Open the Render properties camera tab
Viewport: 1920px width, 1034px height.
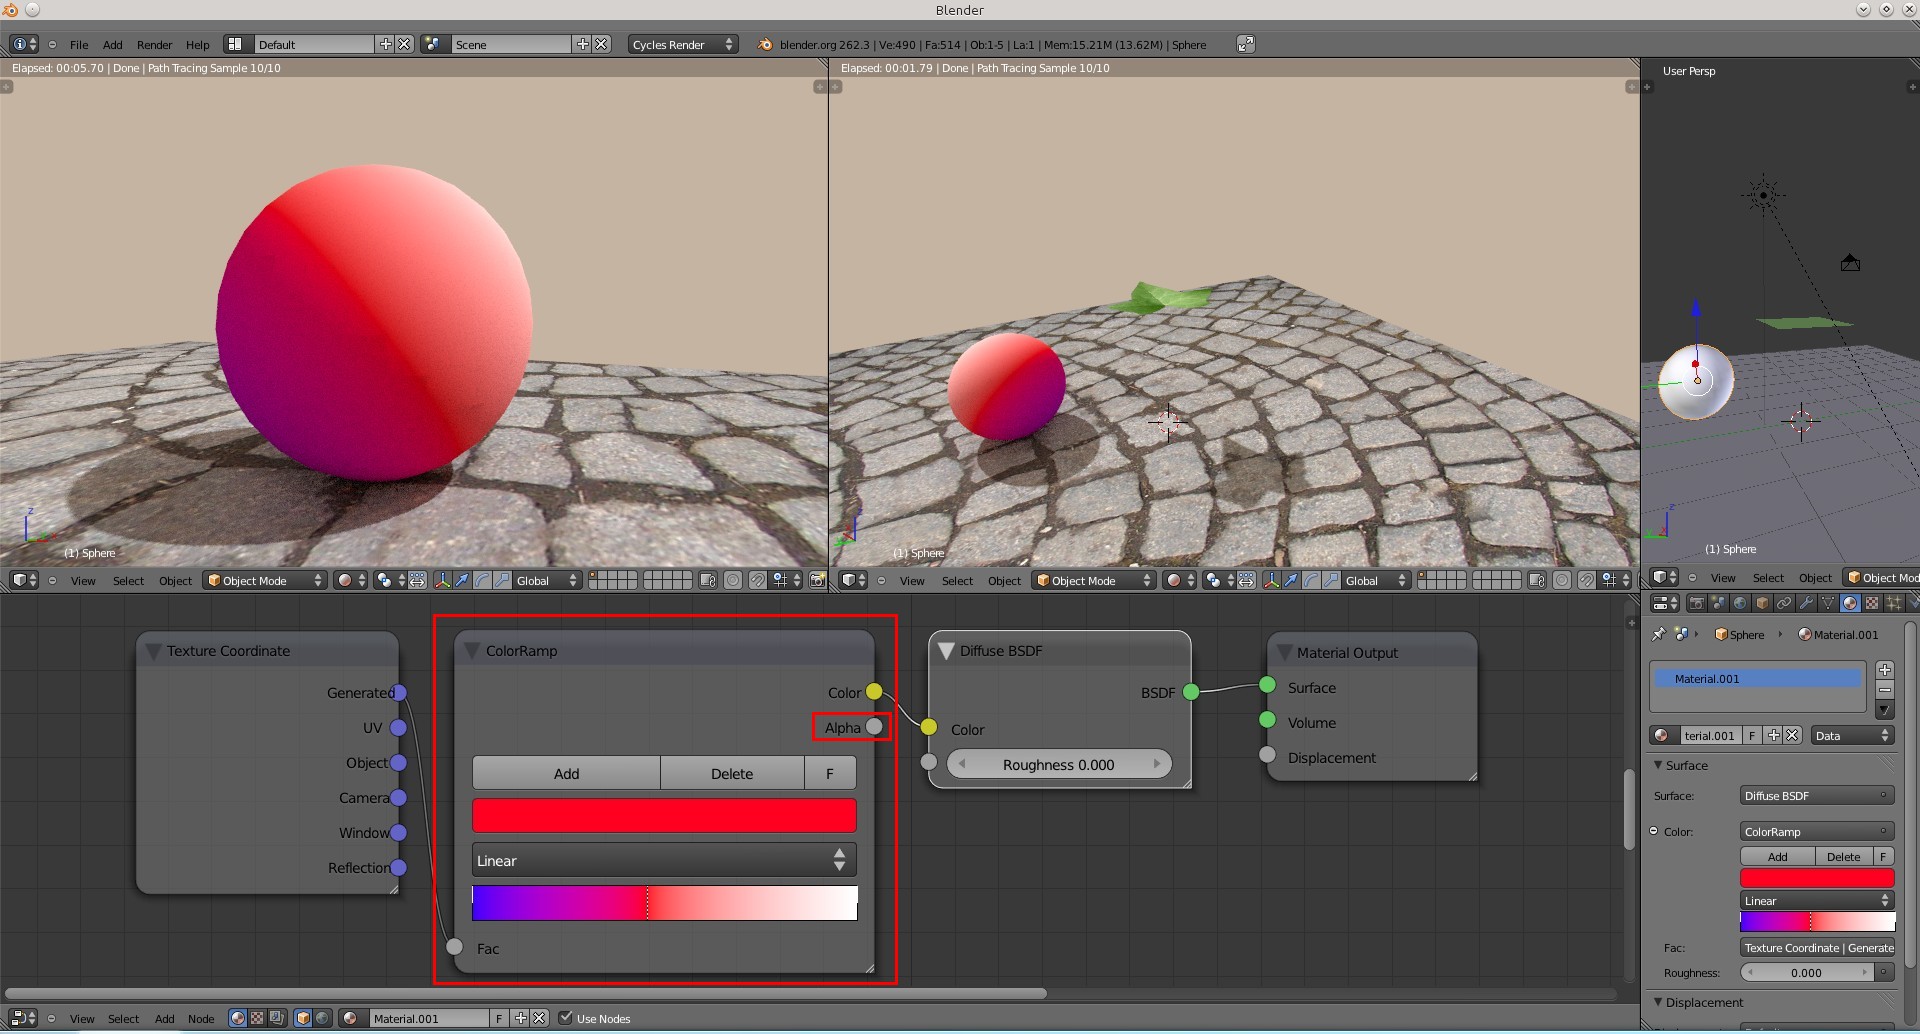[1696, 603]
